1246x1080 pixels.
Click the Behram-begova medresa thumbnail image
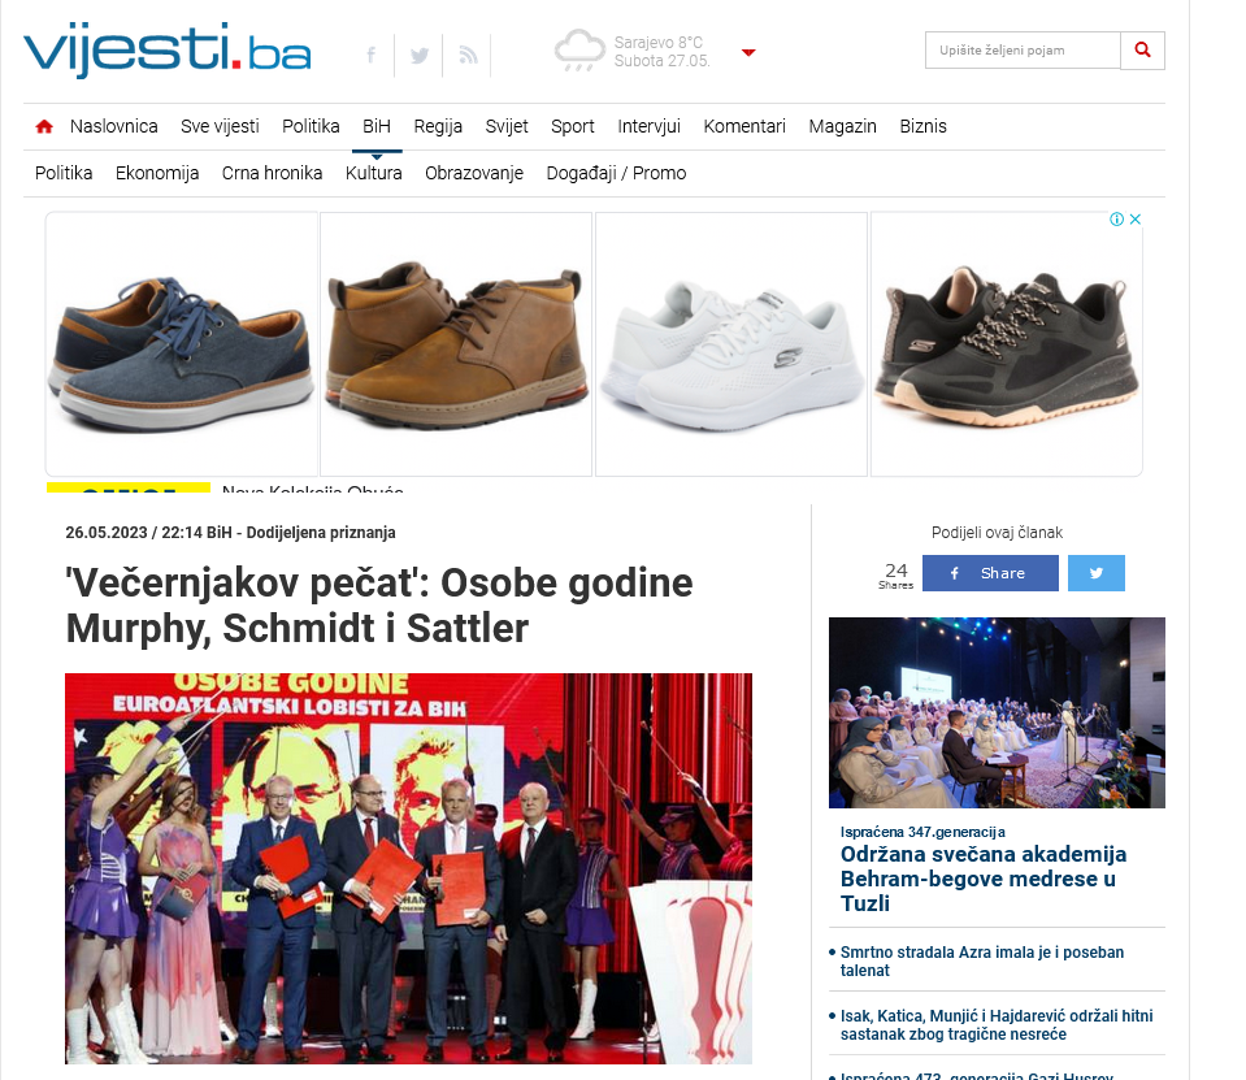tap(997, 712)
